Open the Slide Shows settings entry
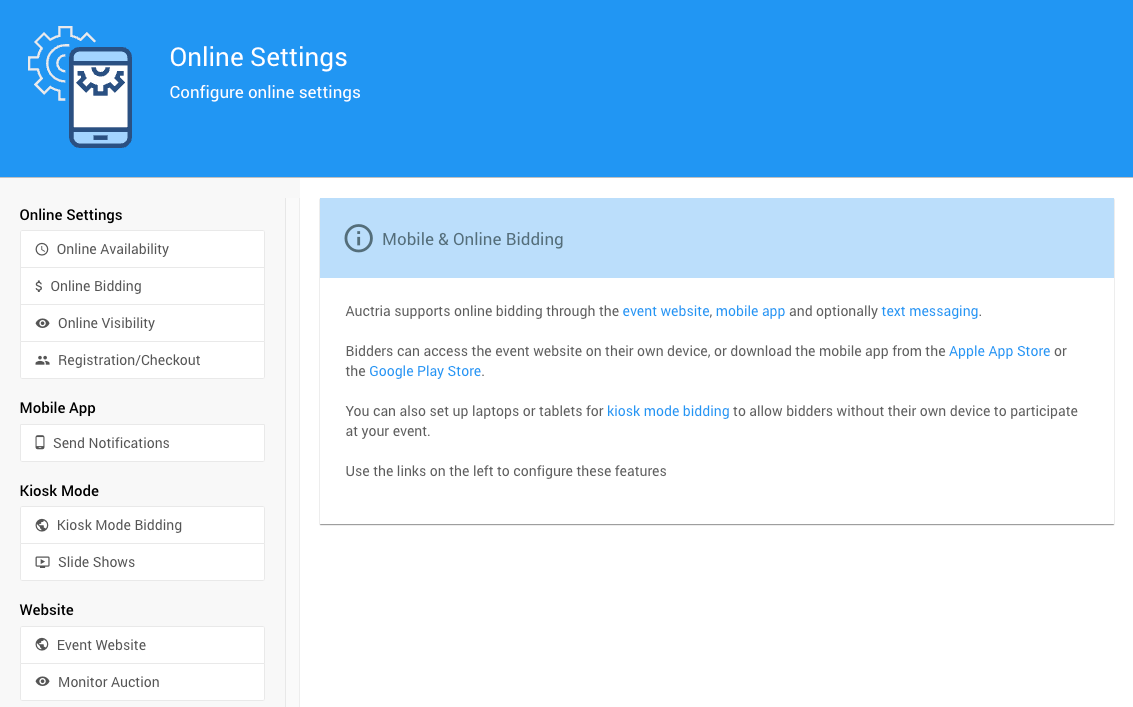 pos(96,562)
